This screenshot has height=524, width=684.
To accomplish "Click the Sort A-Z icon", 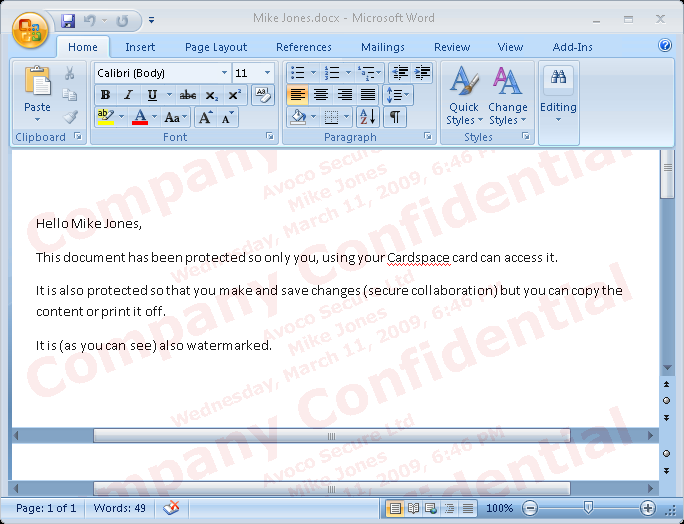I will [367, 118].
